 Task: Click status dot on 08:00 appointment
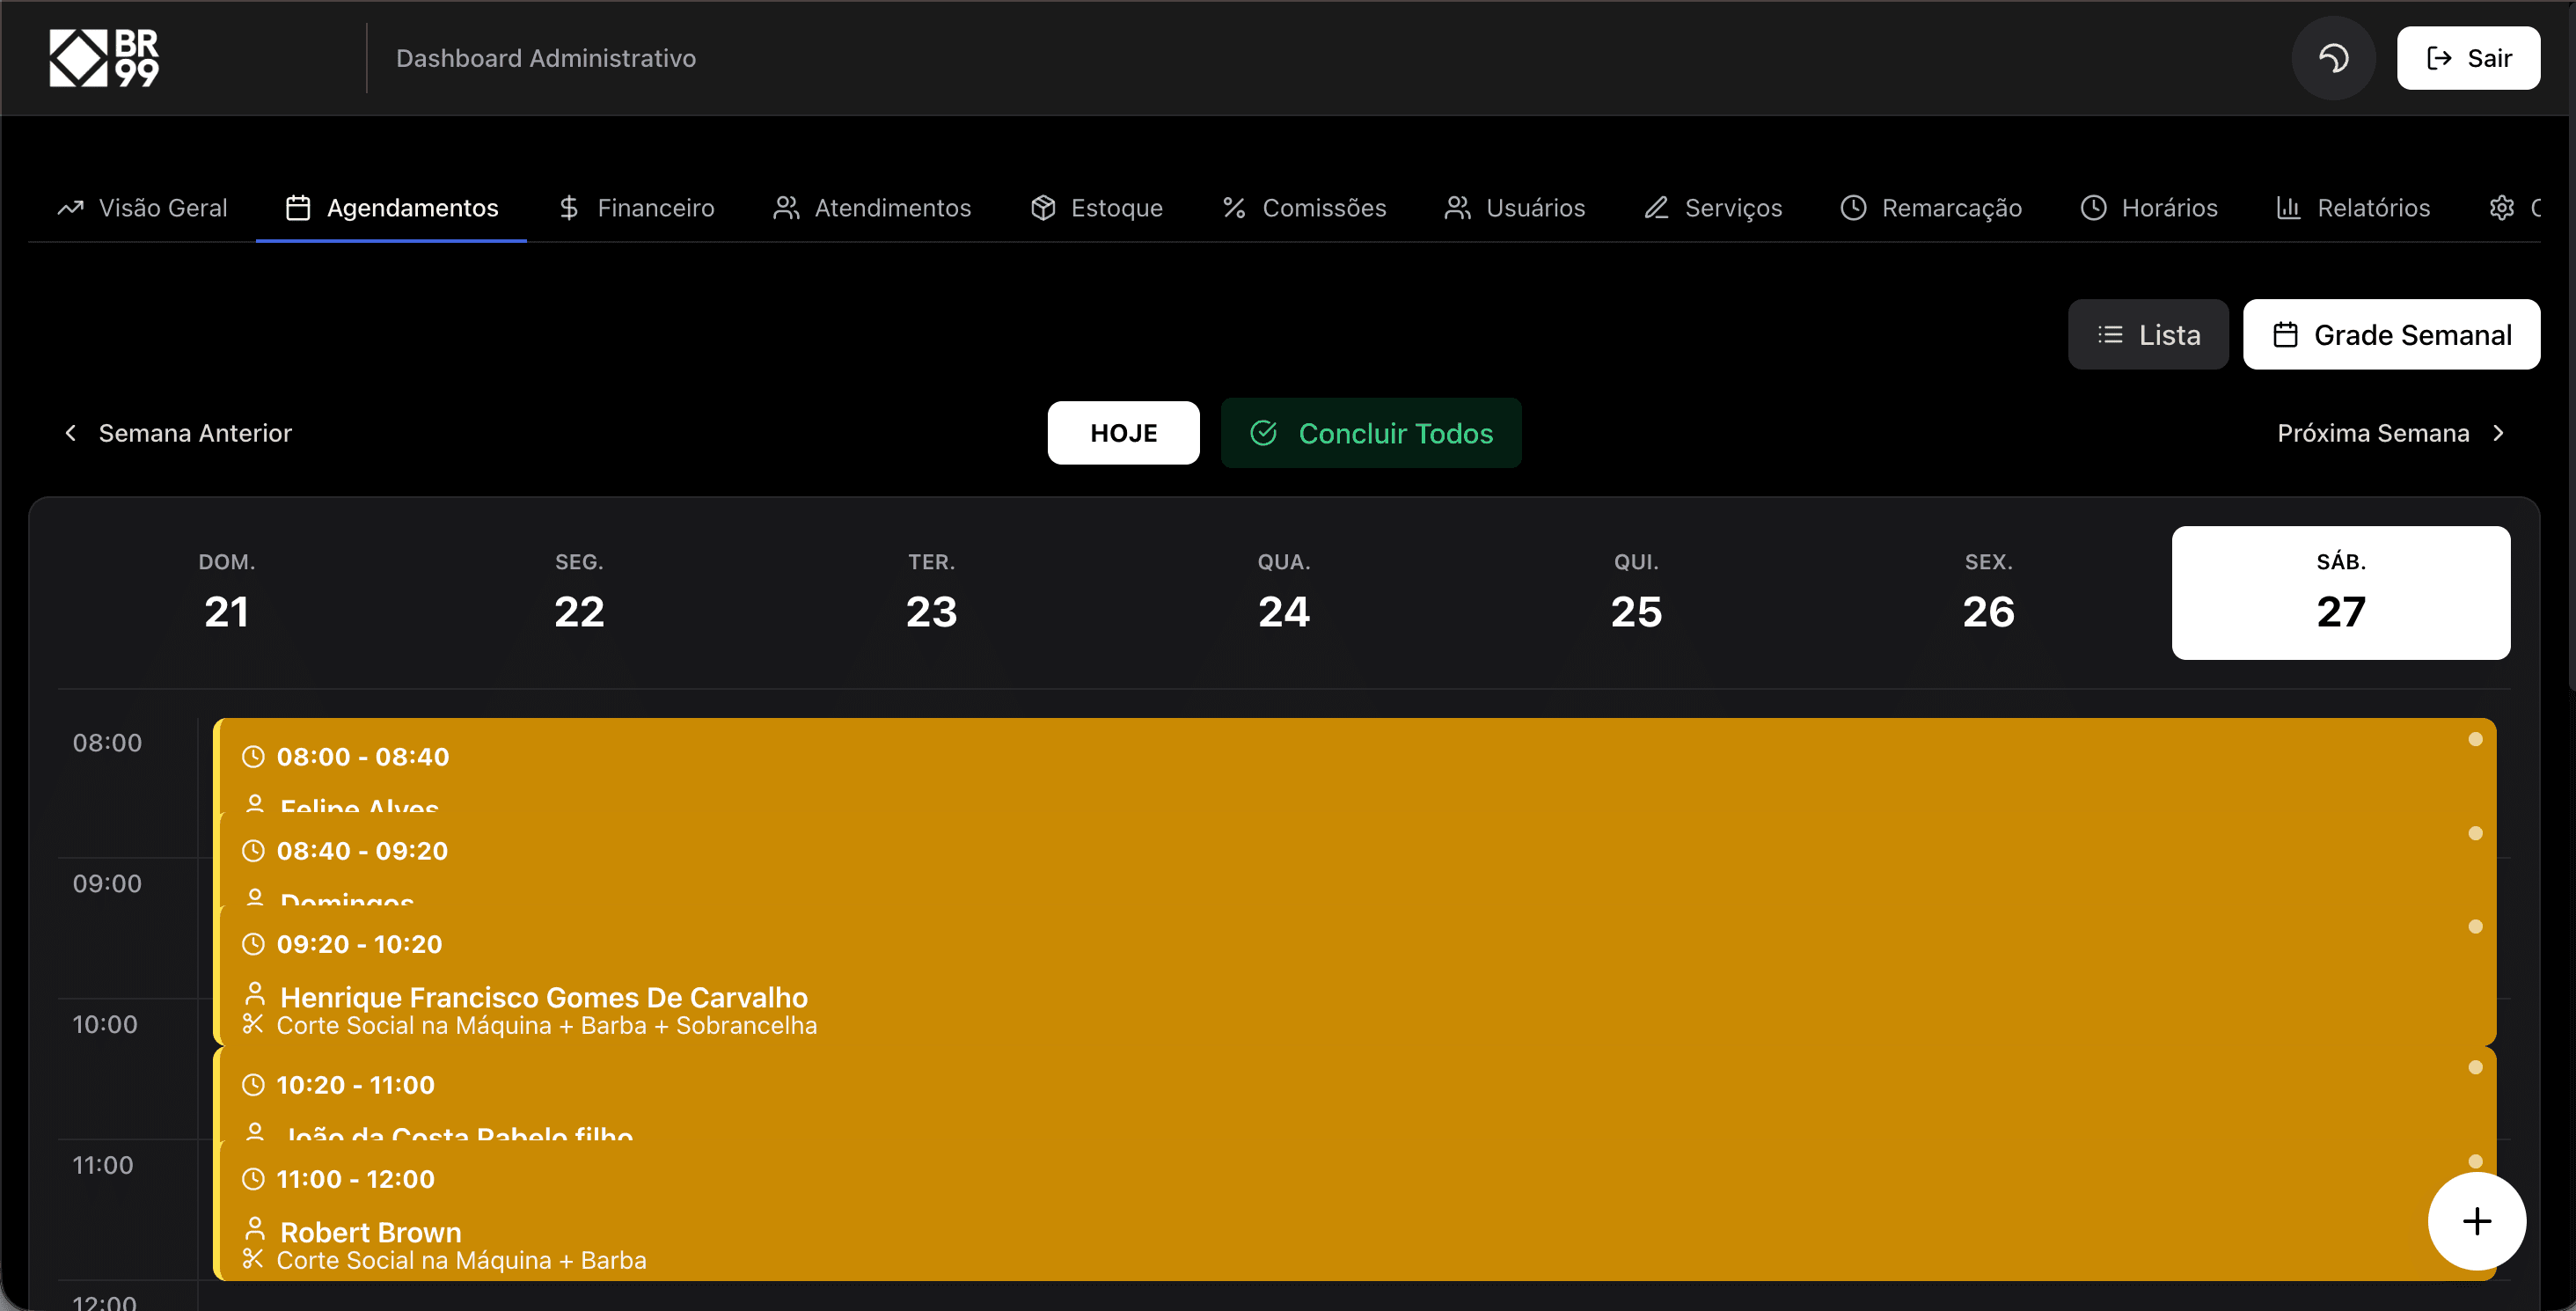2475,740
